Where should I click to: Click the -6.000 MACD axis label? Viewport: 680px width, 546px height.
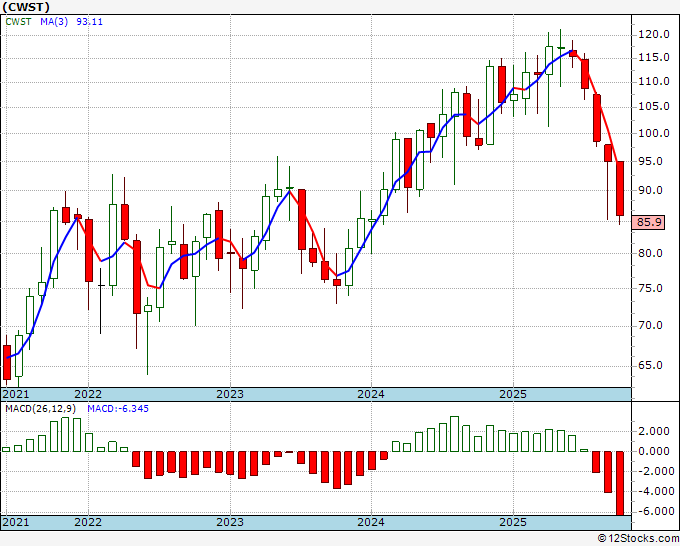pyautogui.click(x=651, y=512)
